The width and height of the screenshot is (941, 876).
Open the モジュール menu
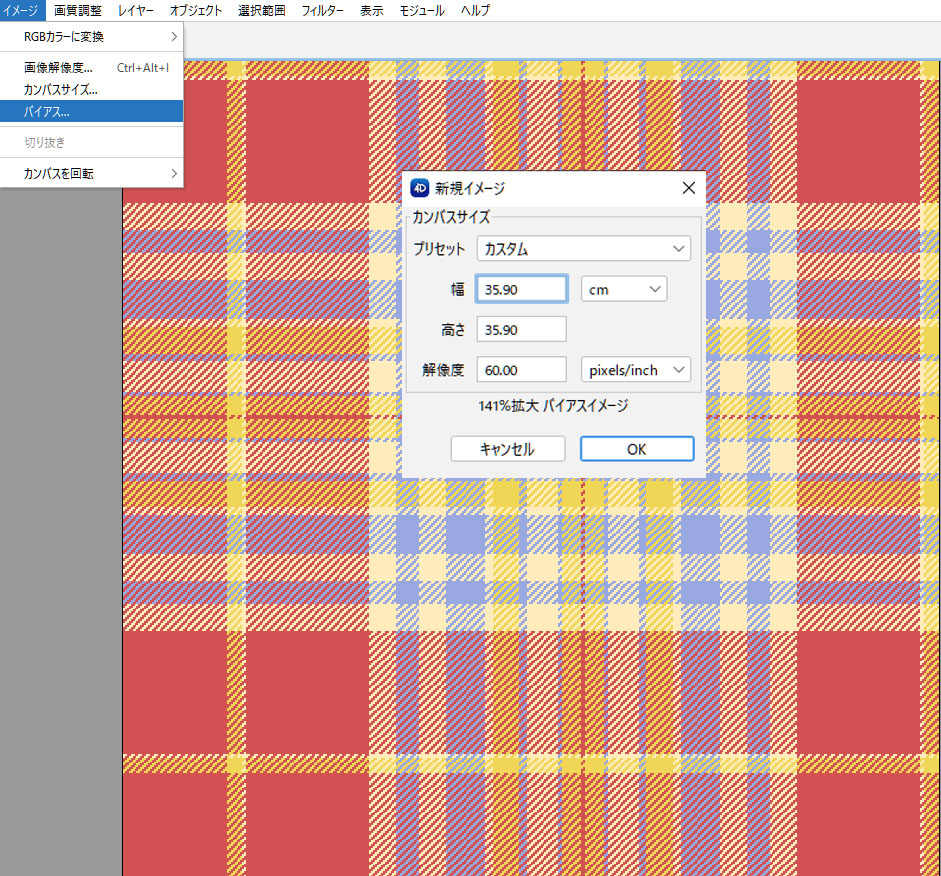422,10
